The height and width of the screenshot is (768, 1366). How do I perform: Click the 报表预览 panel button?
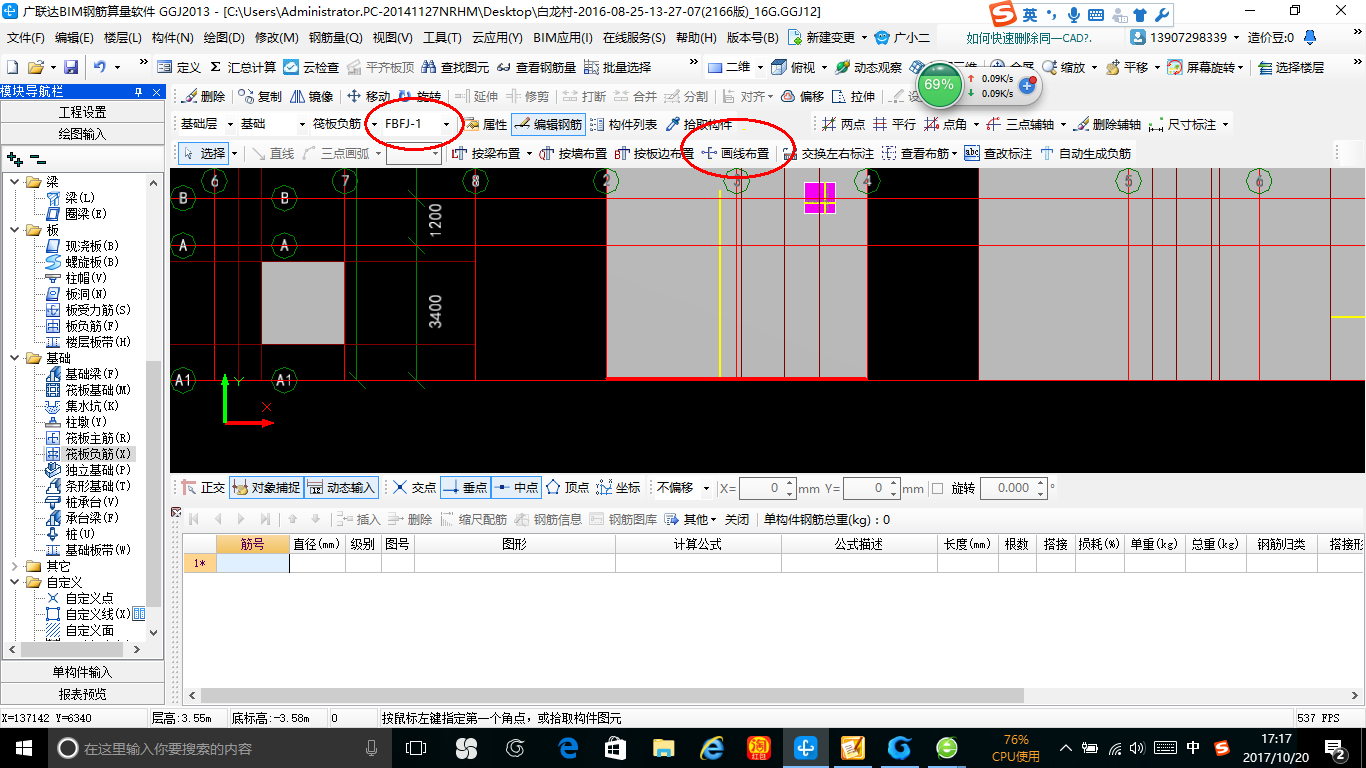coord(82,694)
